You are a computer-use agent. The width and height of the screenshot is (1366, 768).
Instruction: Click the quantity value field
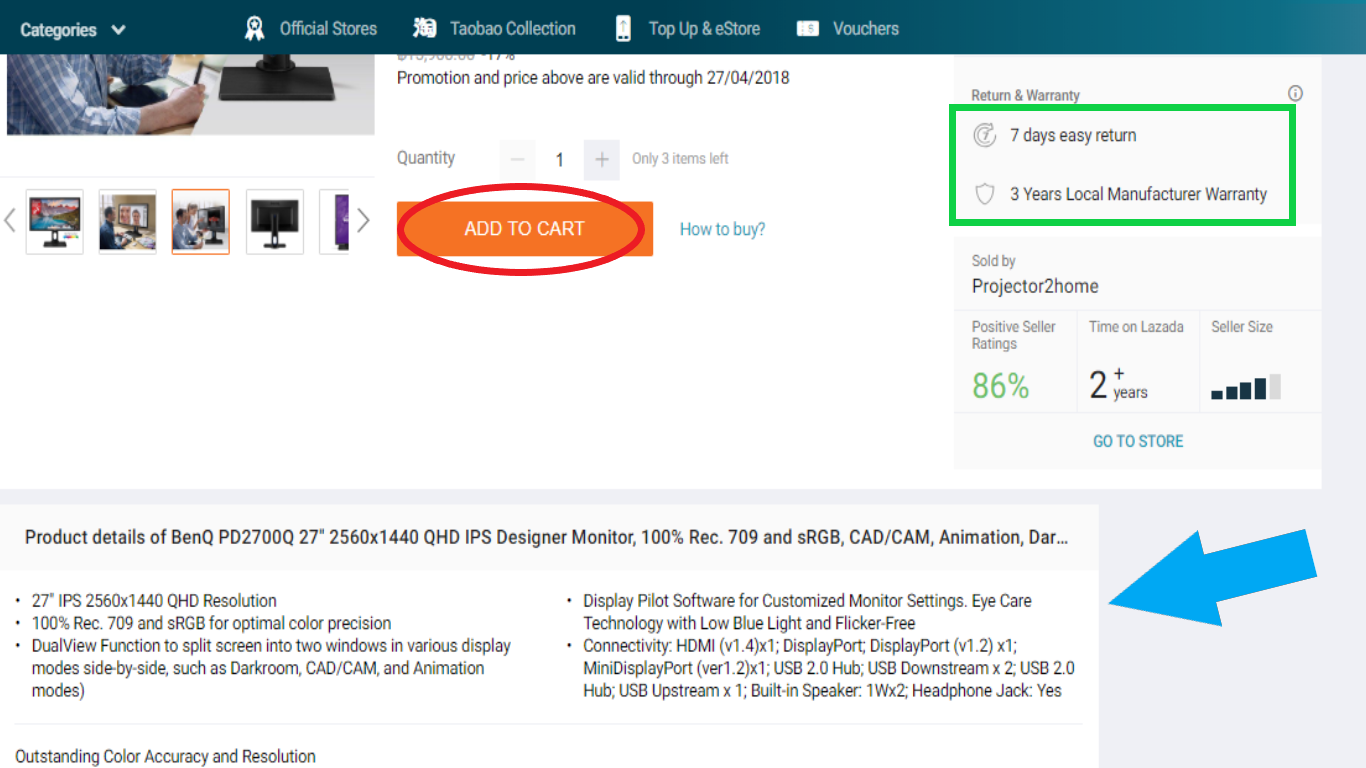[560, 159]
